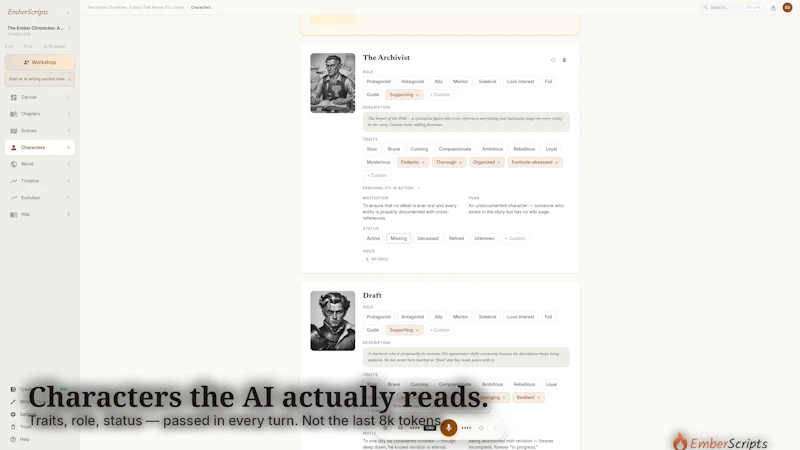This screenshot has width=800, height=450.
Task: Add Loyal trait to The Archivist
Action: click(x=551, y=149)
